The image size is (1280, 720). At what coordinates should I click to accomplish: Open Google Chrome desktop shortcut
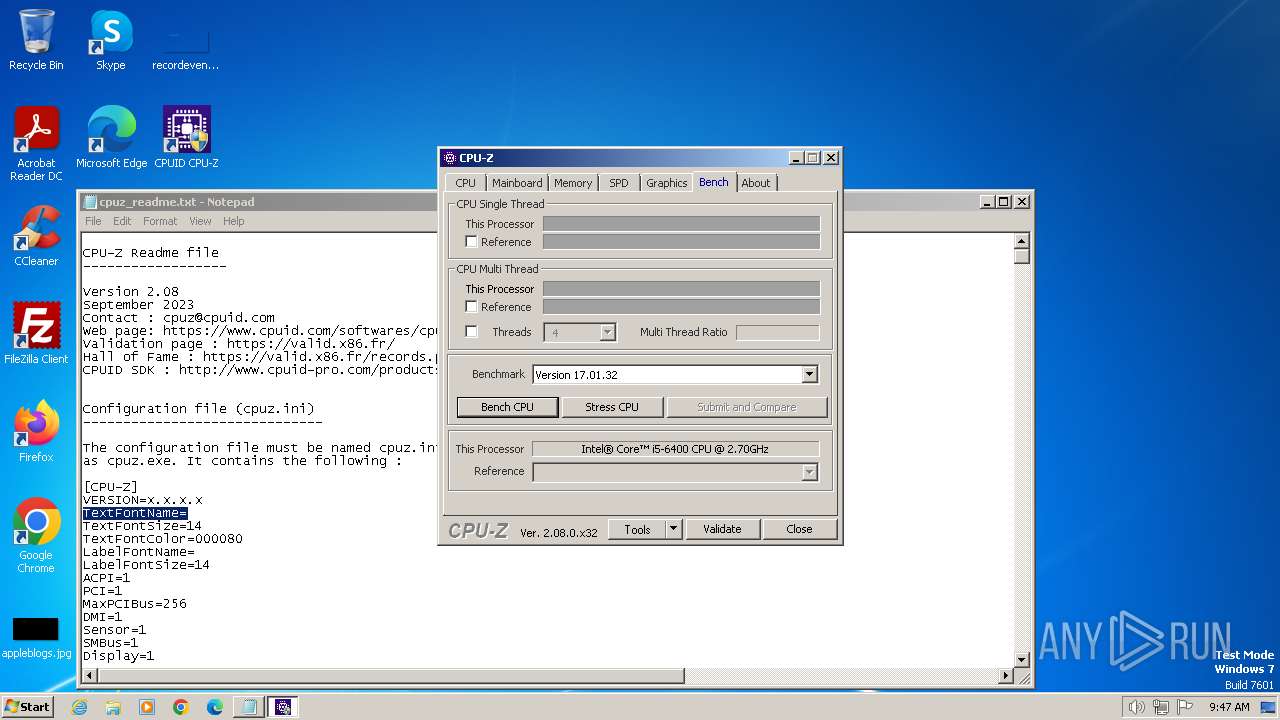[x=36, y=536]
